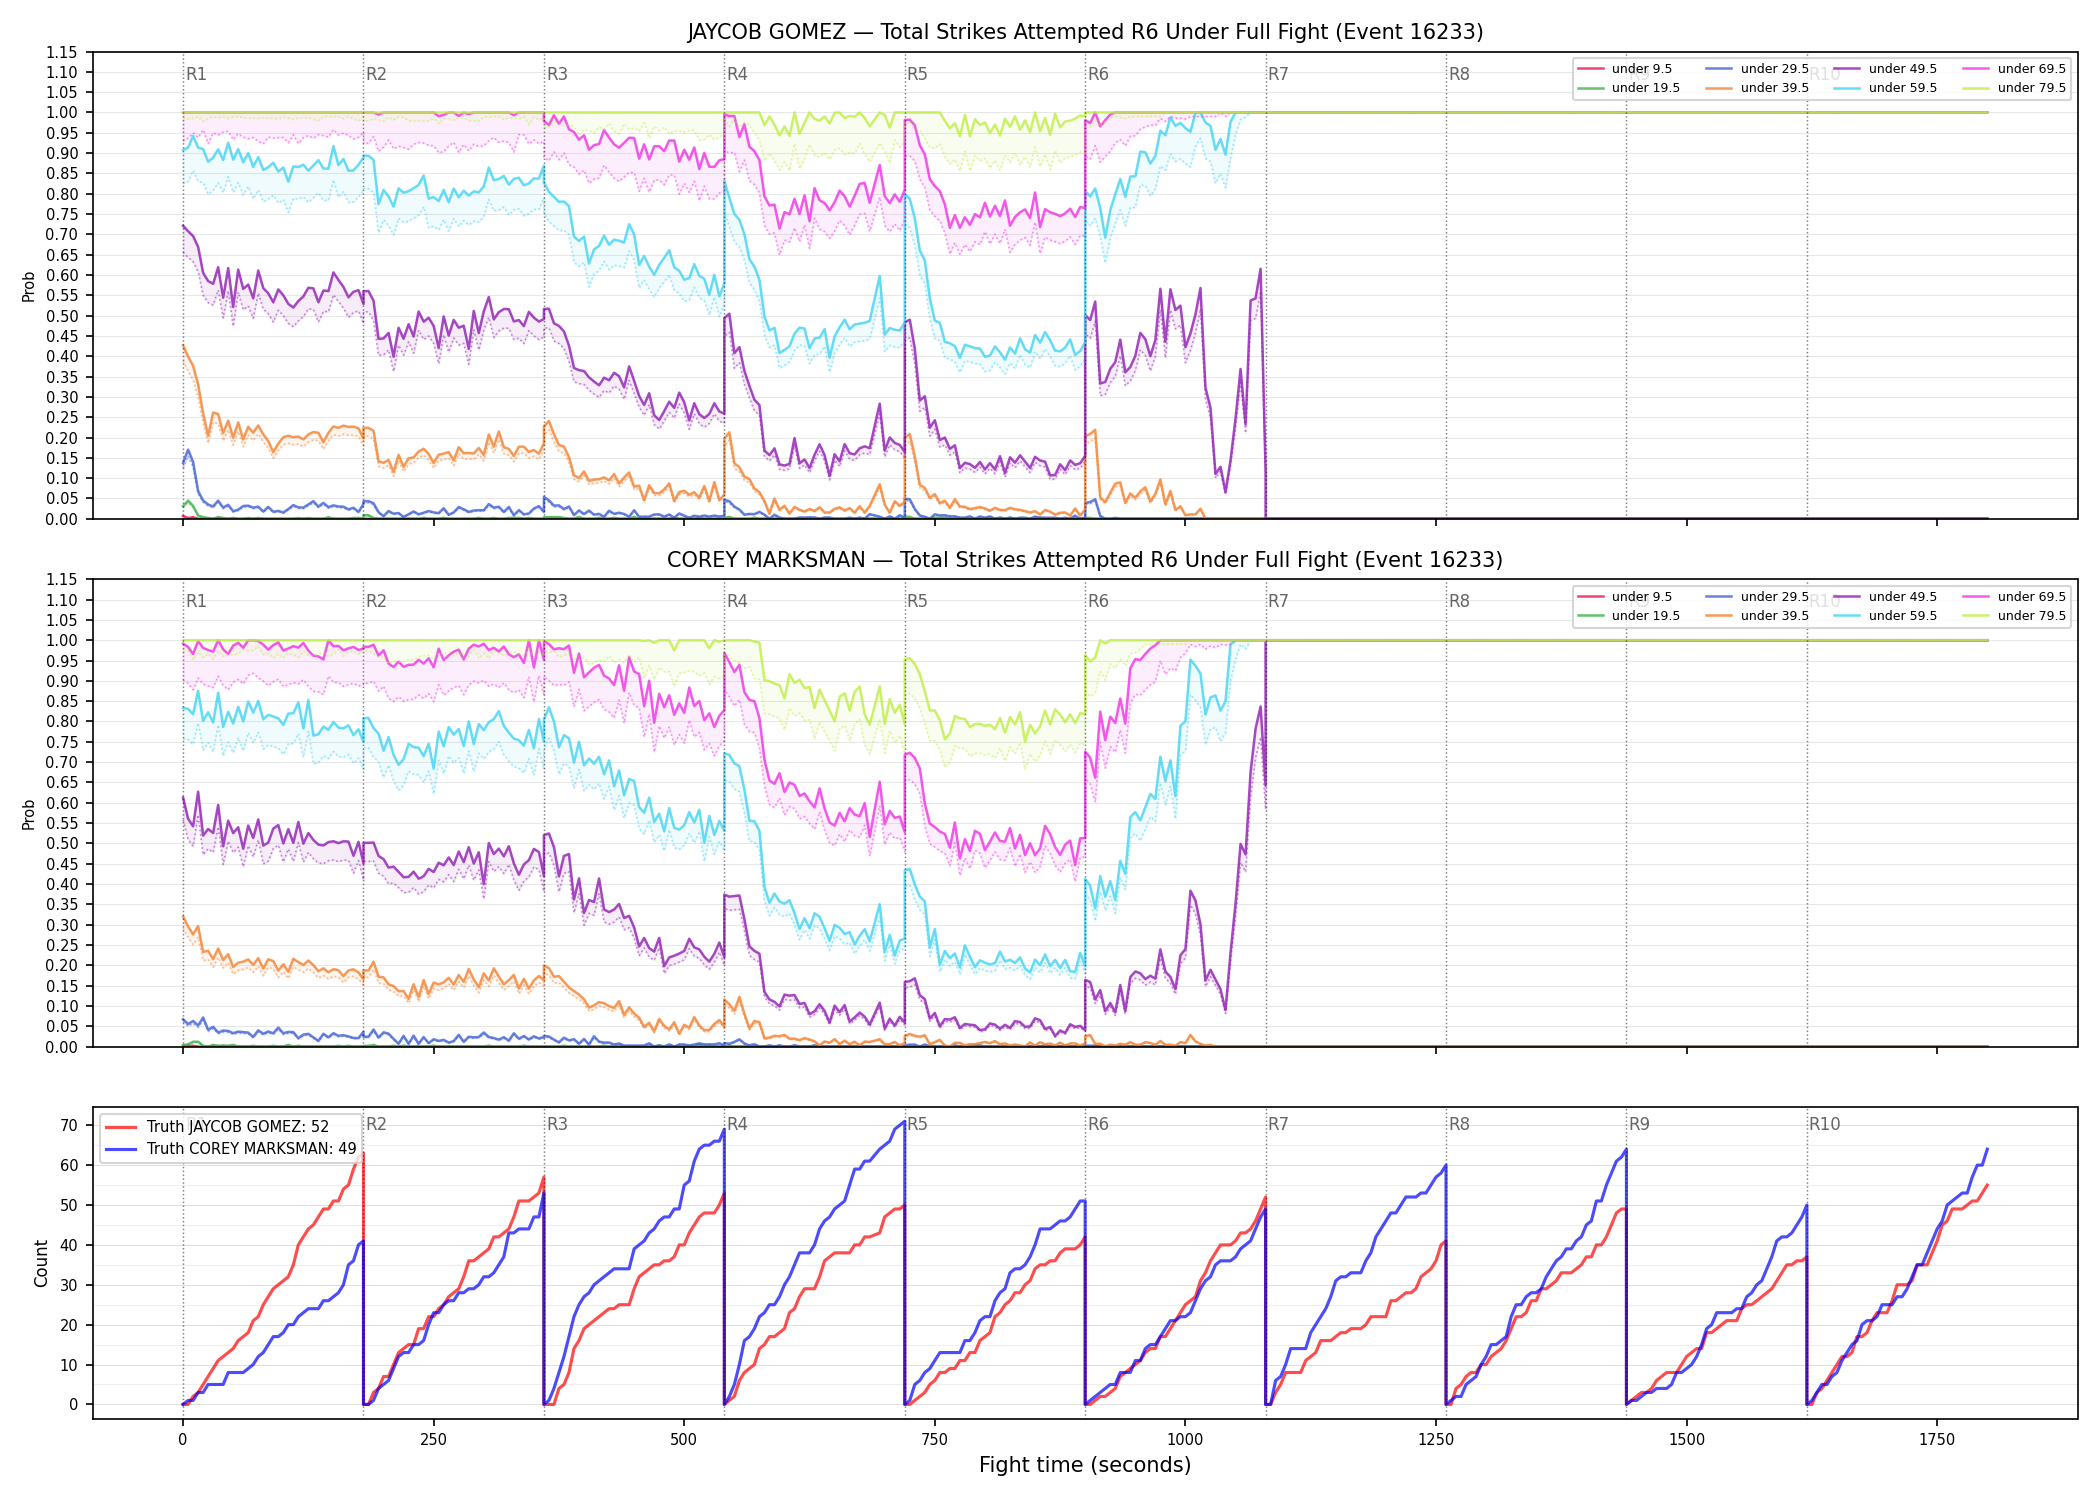Click the 'under 9.5' legend entry in top chart
This screenshot has height=1500, width=2100.
click(x=1625, y=69)
